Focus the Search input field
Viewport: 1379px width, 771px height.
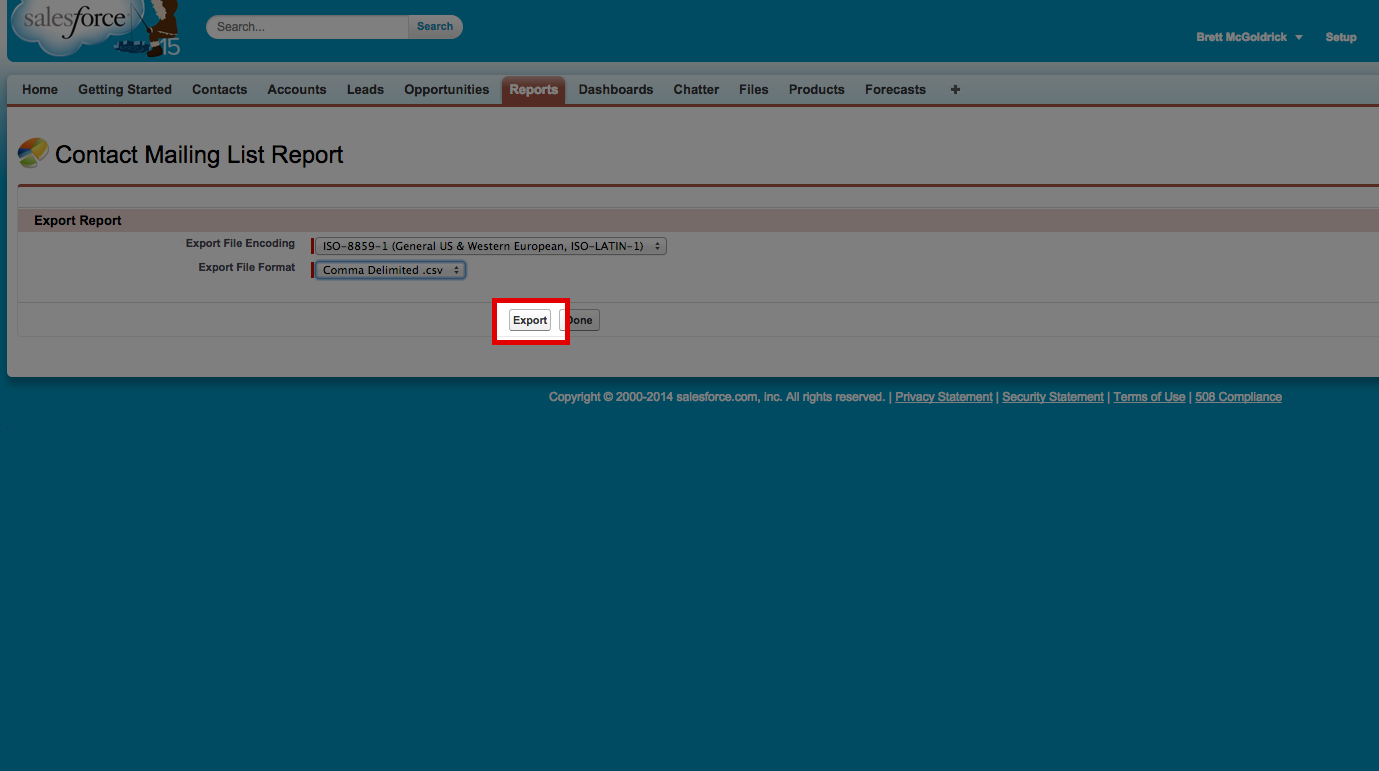coord(308,27)
